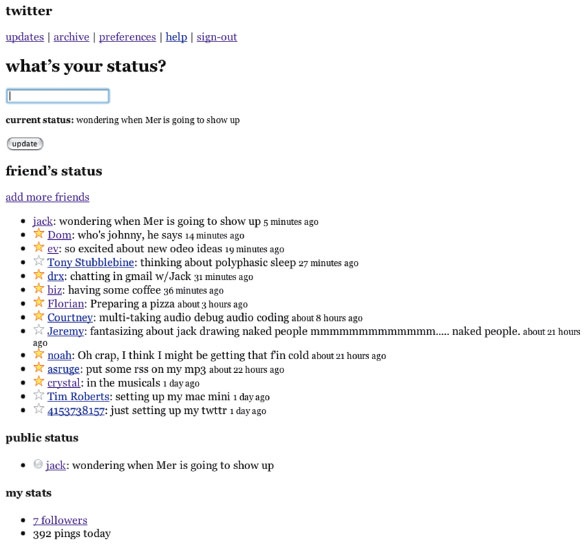Open the preferences navigation link
The width and height of the screenshot is (586, 545).
pyautogui.click(x=127, y=37)
